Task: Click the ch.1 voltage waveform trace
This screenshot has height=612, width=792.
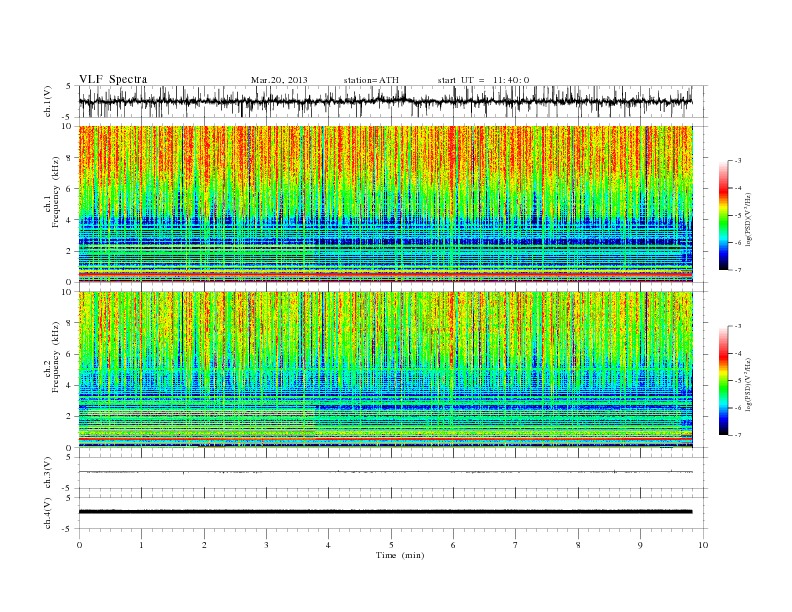Action: (385, 101)
